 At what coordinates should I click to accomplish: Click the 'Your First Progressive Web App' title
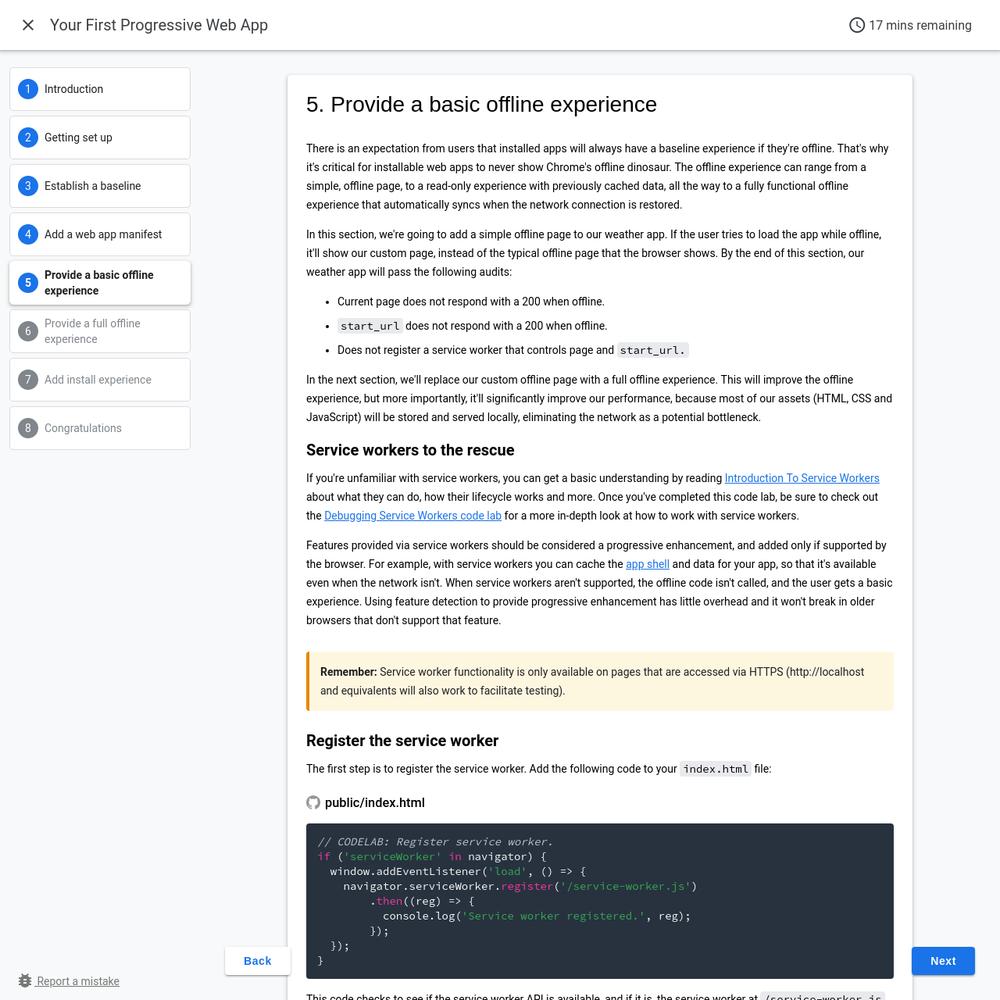159,25
